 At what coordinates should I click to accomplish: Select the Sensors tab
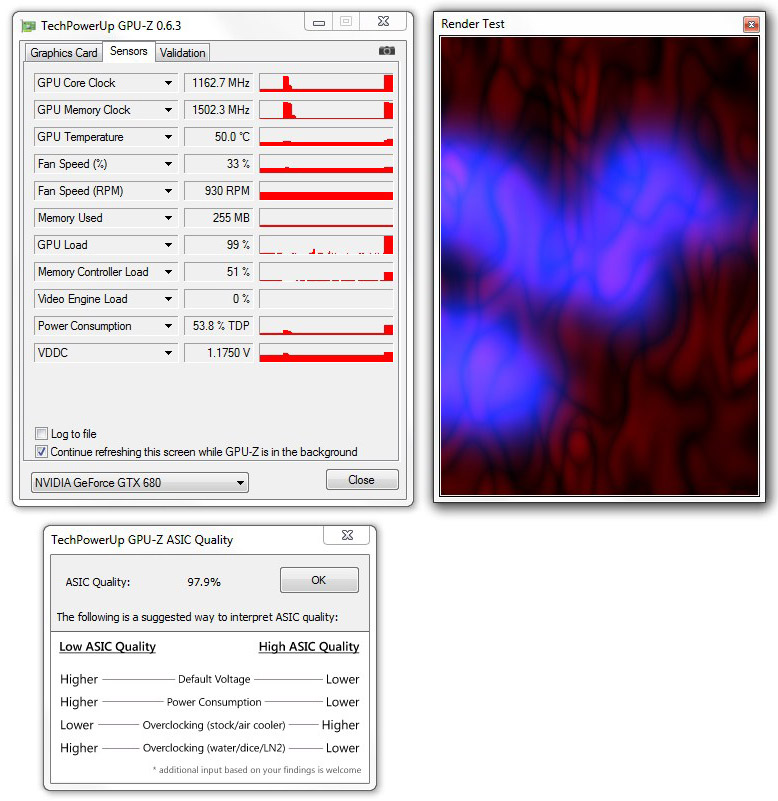click(x=129, y=51)
